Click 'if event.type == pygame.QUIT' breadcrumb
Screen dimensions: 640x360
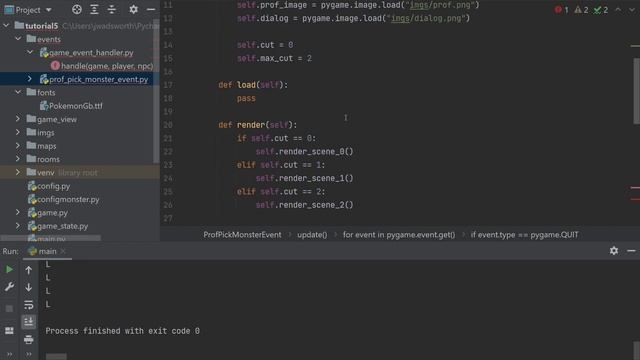pos(524,235)
